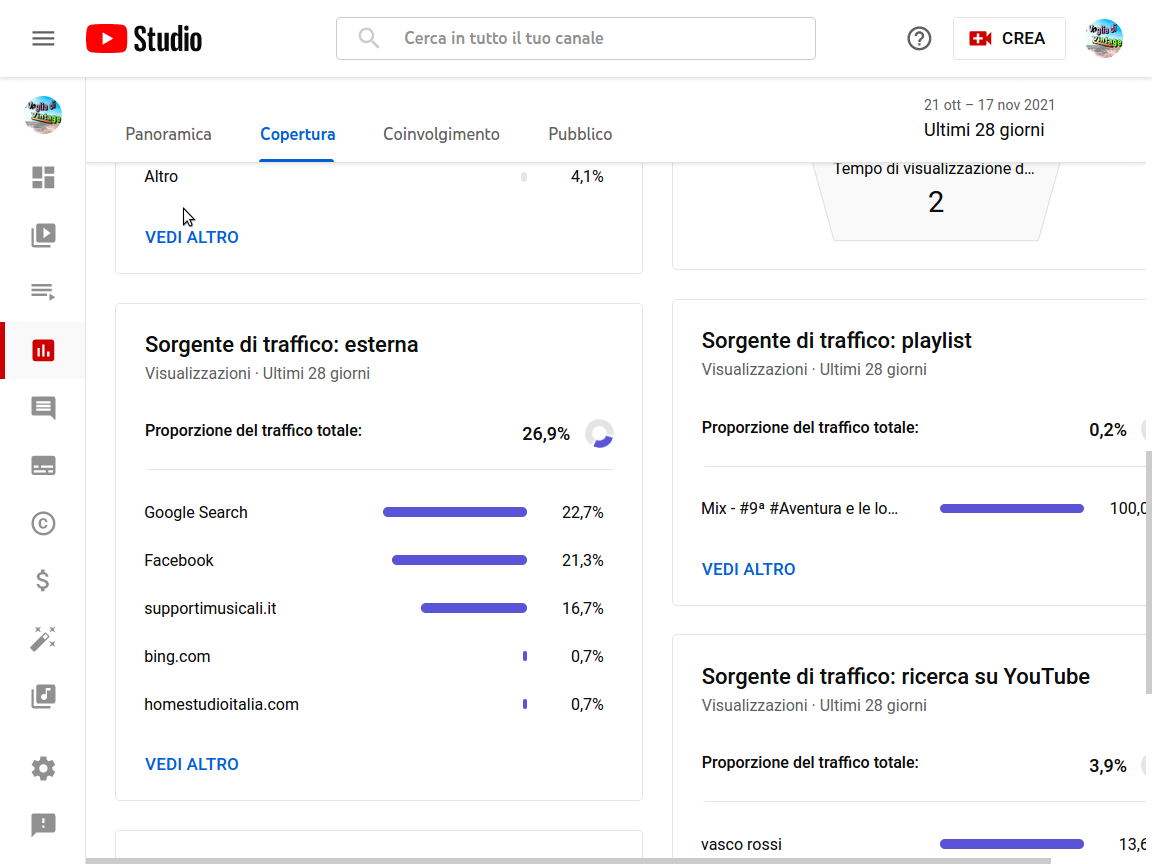Viewport: 1152px width, 864px height.
Task: Click the 26,9% donut chart icon
Action: point(600,433)
